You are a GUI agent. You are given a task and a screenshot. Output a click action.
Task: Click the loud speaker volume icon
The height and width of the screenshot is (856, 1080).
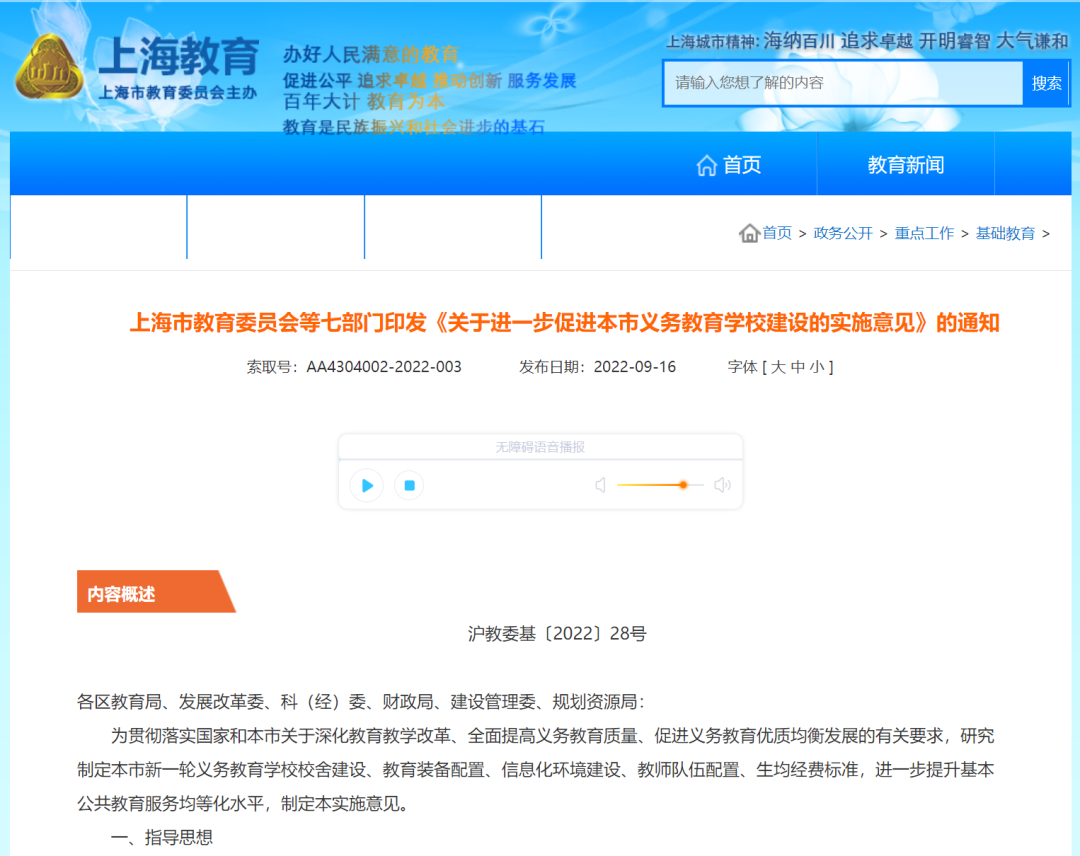722,486
